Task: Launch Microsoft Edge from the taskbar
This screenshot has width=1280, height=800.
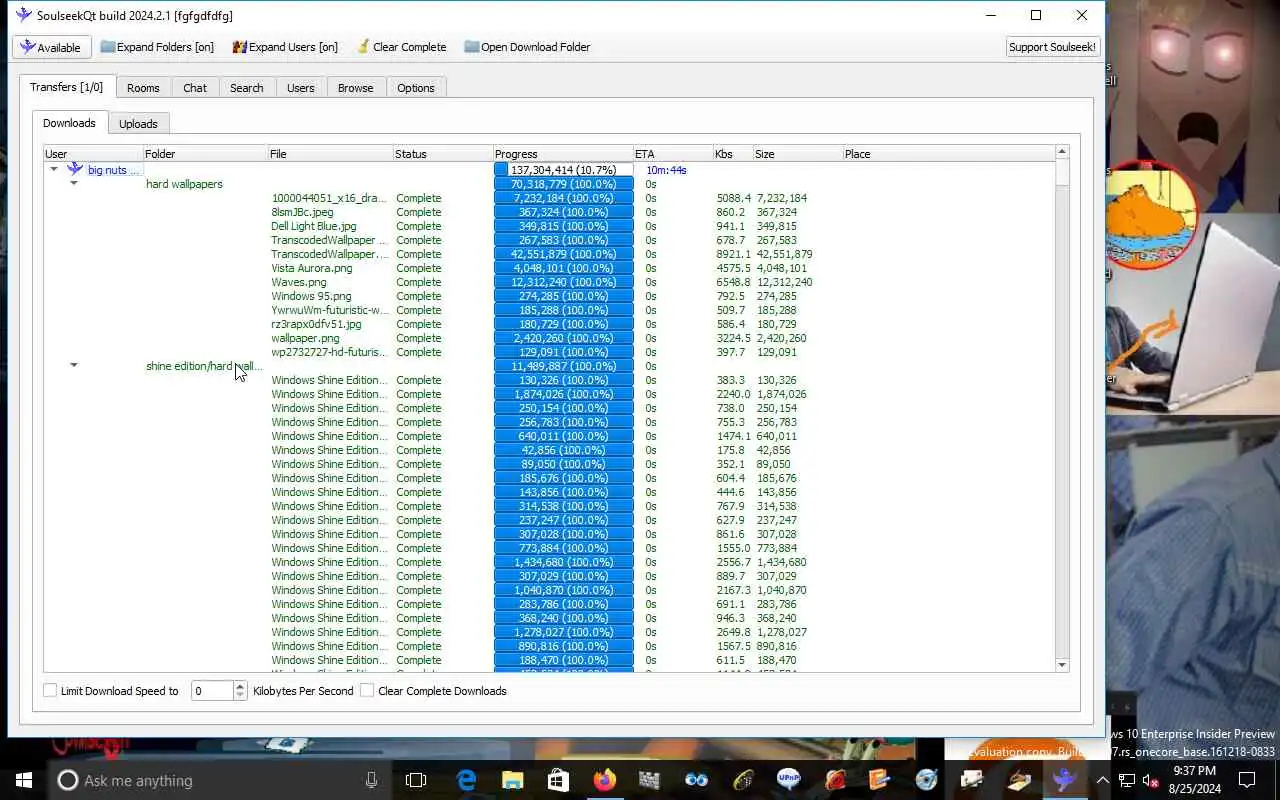Action: click(466, 780)
